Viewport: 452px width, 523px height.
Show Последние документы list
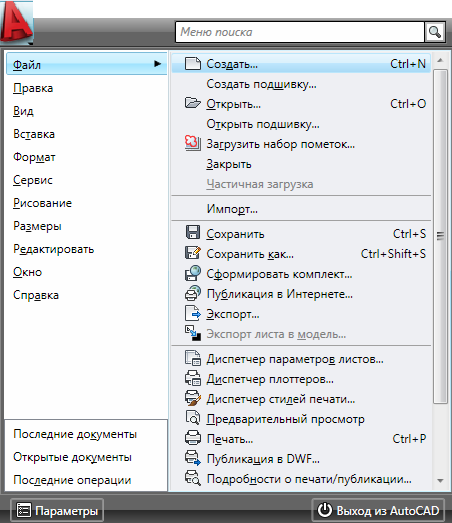(x=75, y=434)
